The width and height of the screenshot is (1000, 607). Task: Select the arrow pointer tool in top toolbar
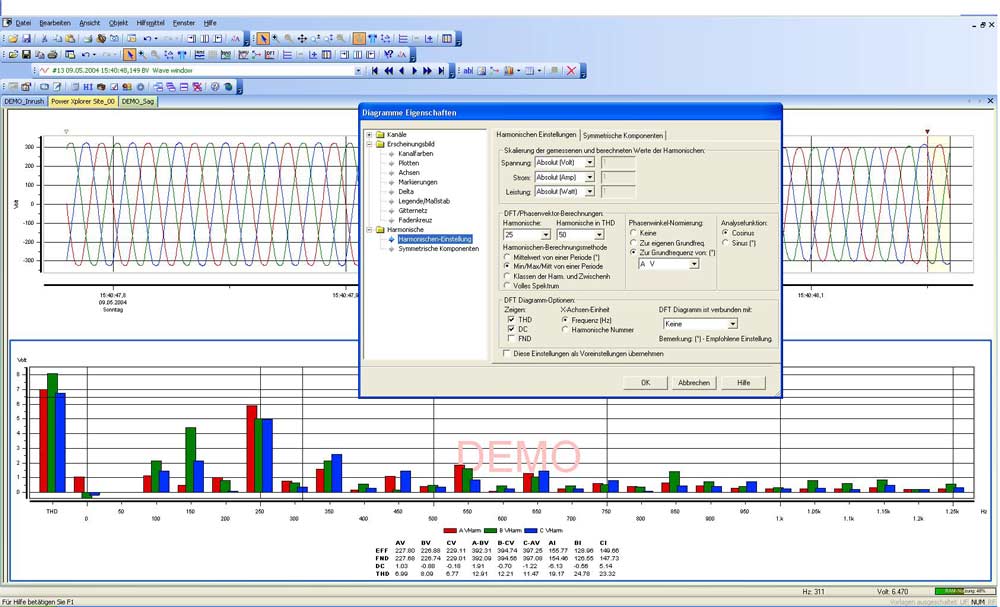[x=263, y=38]
